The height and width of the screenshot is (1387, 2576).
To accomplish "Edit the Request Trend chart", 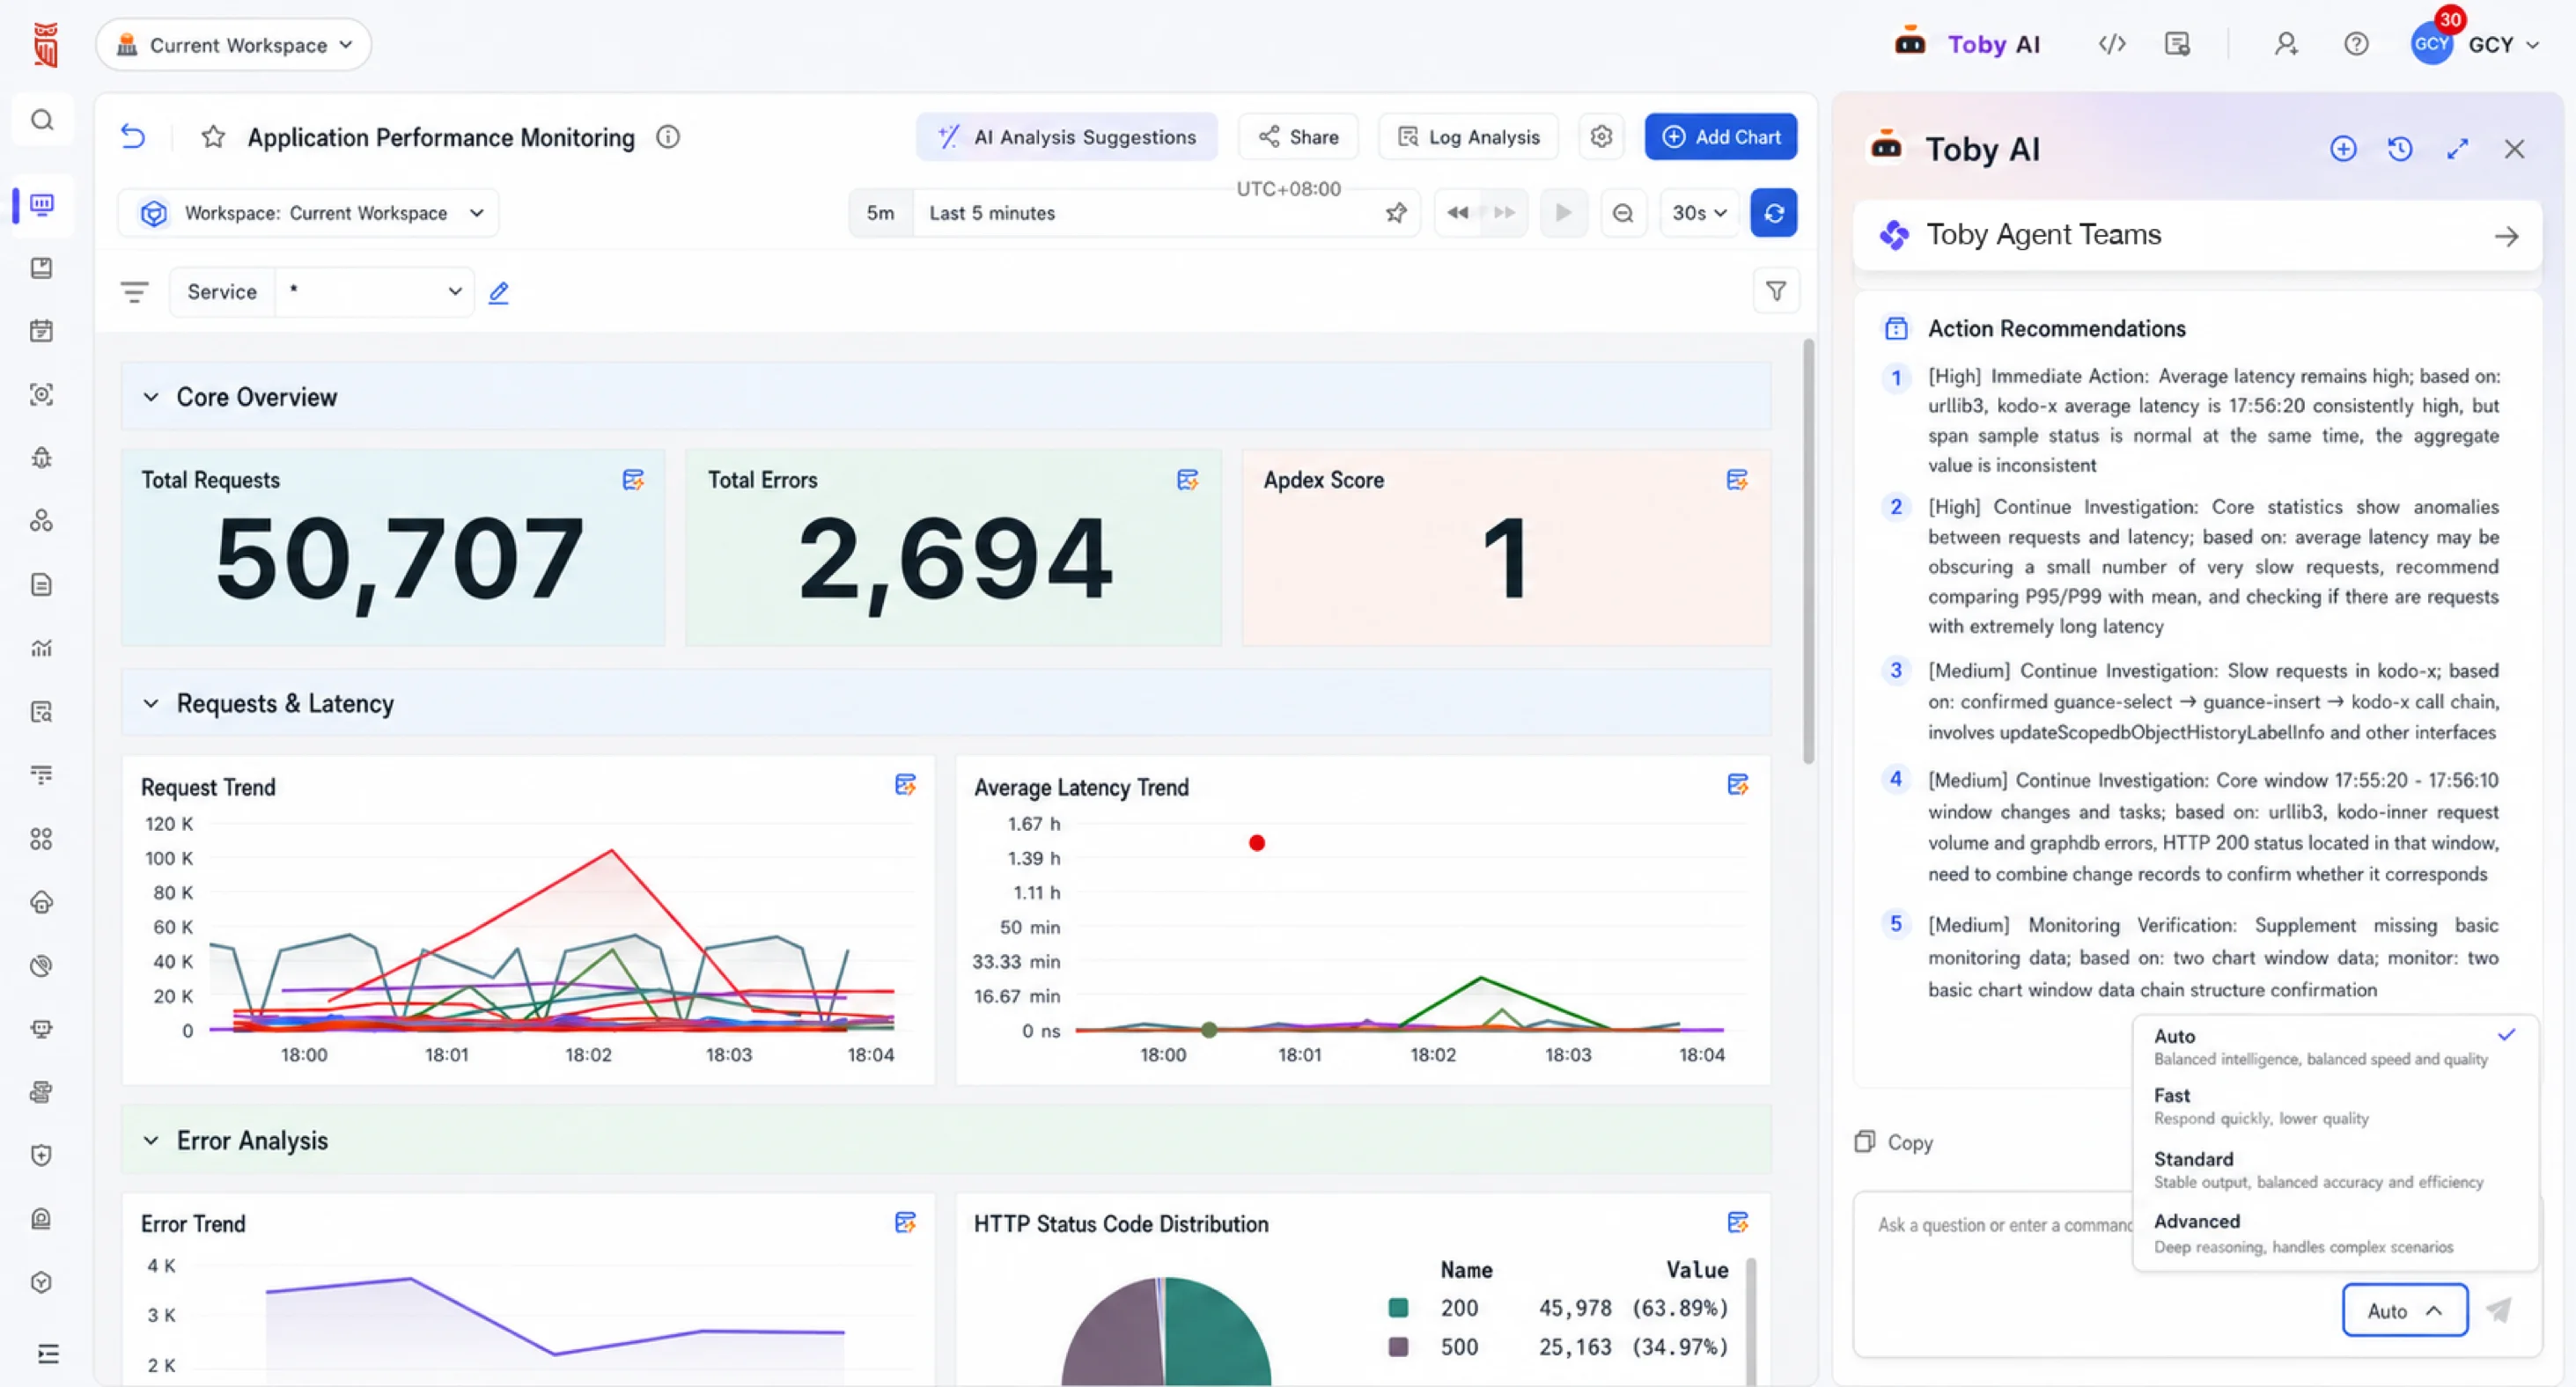I will coord(905,785).
